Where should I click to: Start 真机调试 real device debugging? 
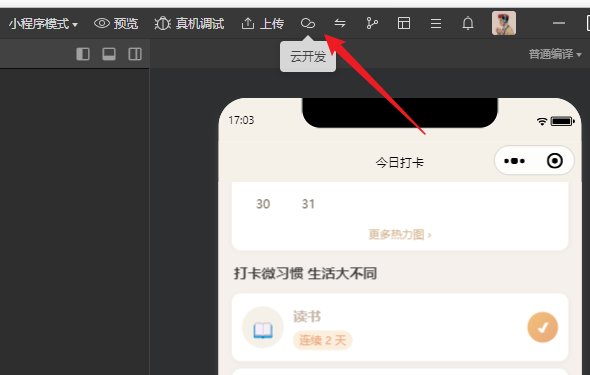click(x=189, y=24)
